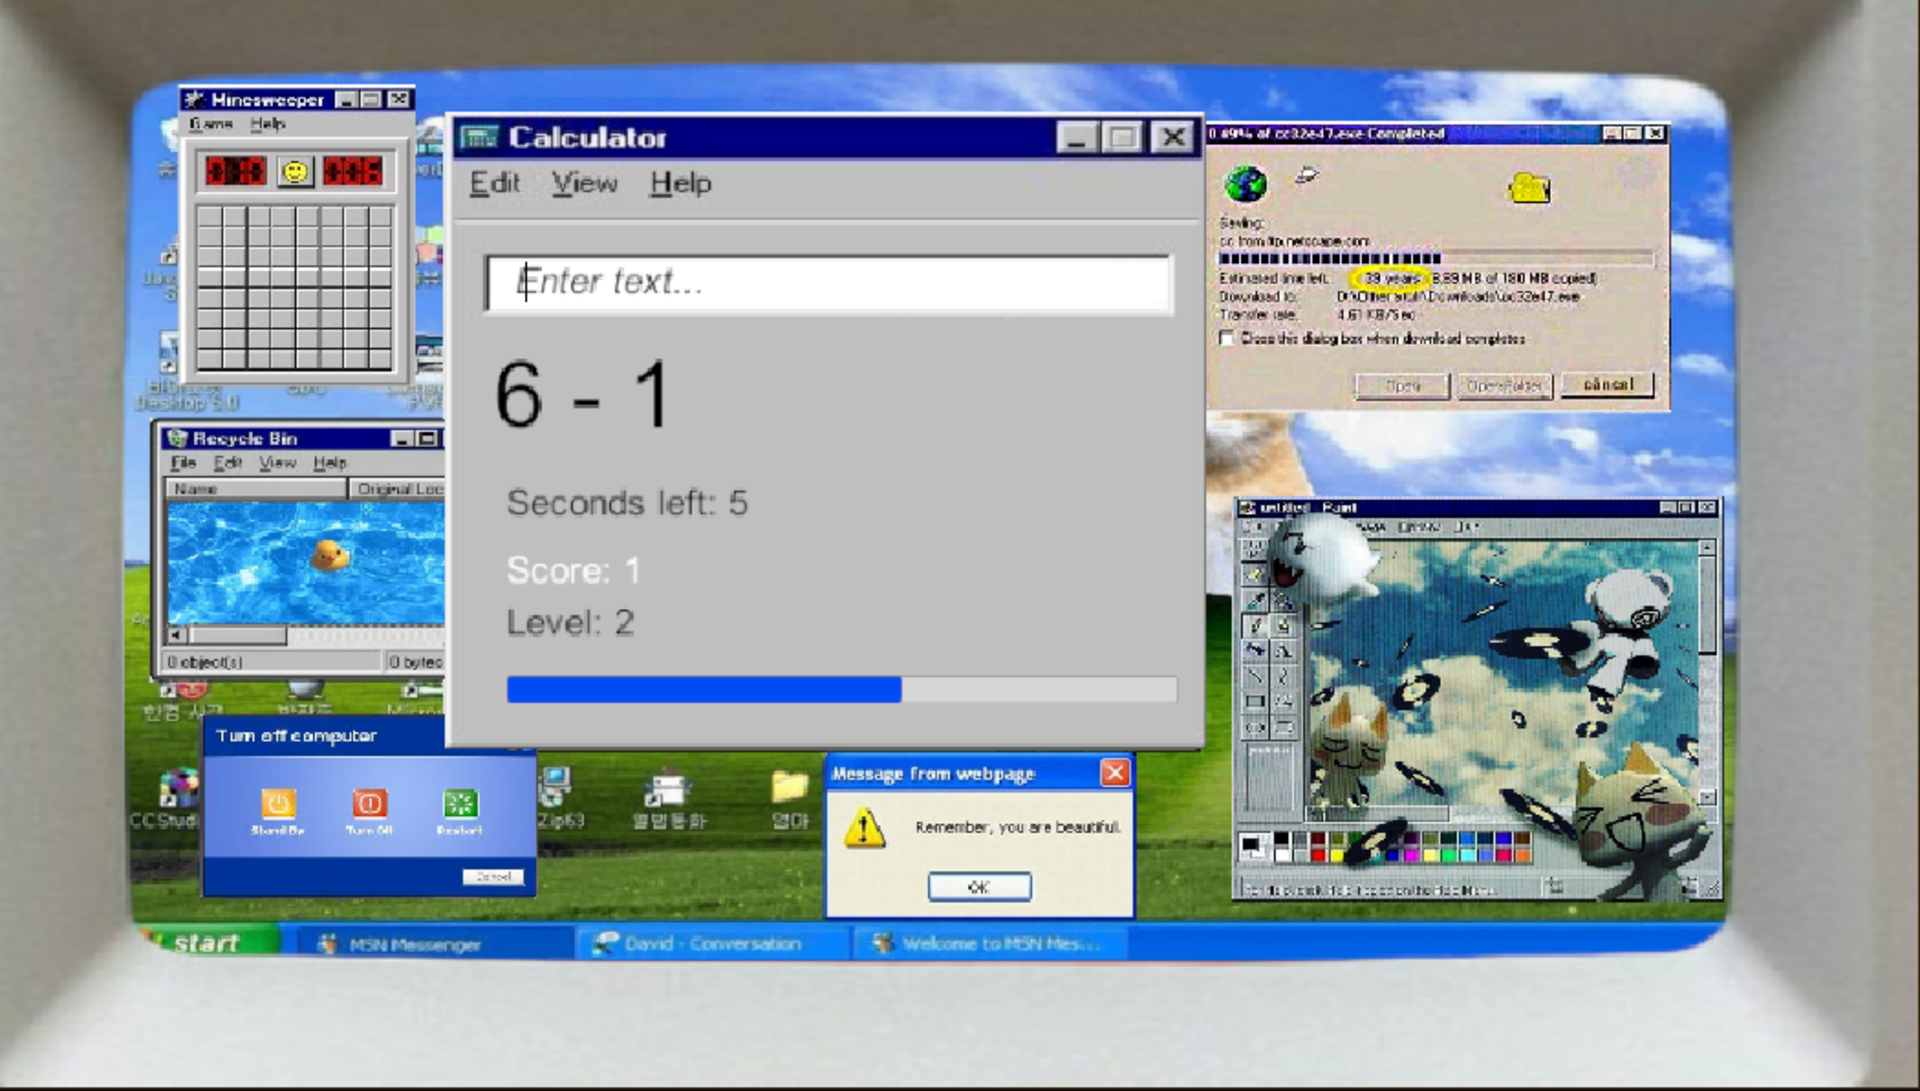Click the Minesweeper smiley face button
Viewport: 1920px width, 1091px height.
click(x=294, y=172)
